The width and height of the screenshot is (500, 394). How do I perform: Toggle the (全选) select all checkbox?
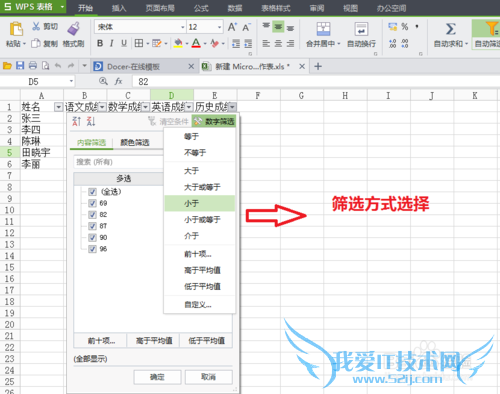pos(92,192)
